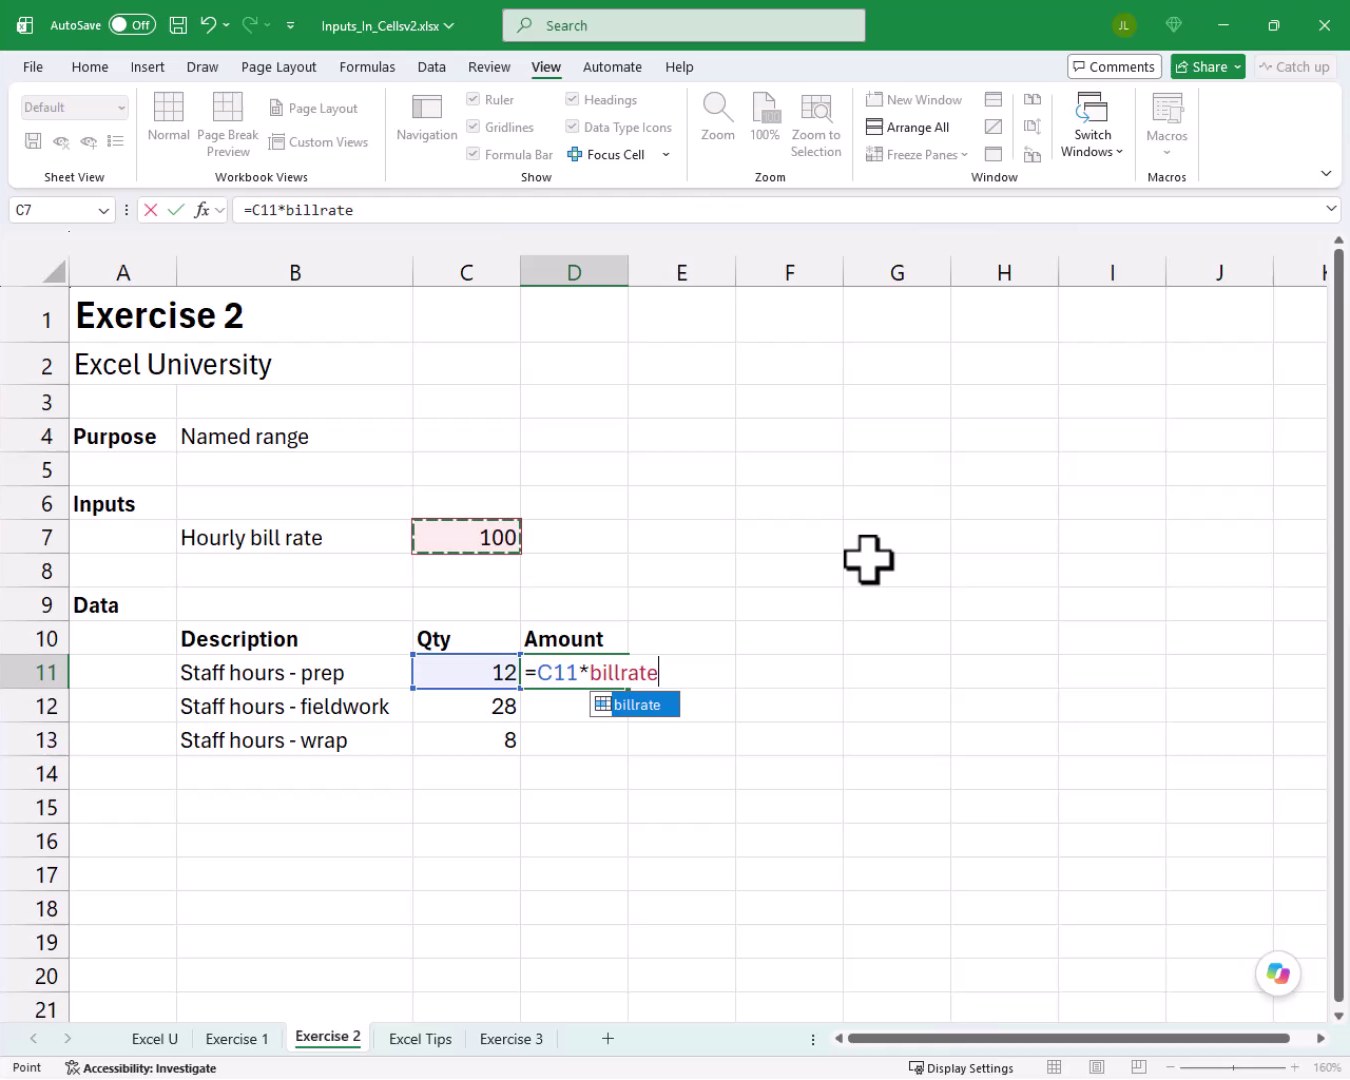
Task: Open Normal view in Workbook Views
Action: (x=168, y=117)
